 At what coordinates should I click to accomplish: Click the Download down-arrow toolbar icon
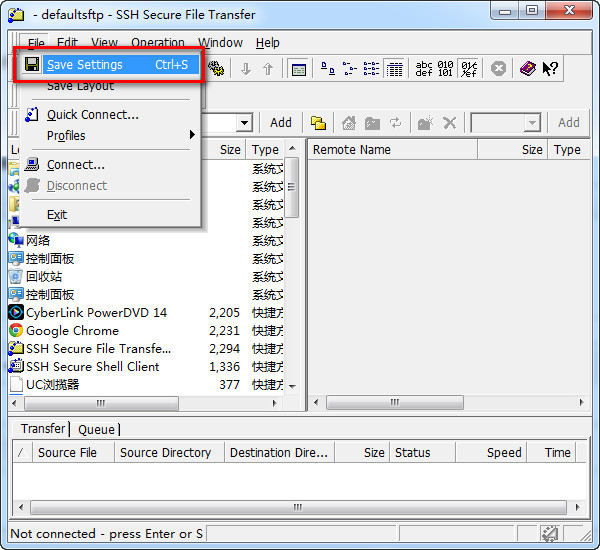[x=246, y=69]
